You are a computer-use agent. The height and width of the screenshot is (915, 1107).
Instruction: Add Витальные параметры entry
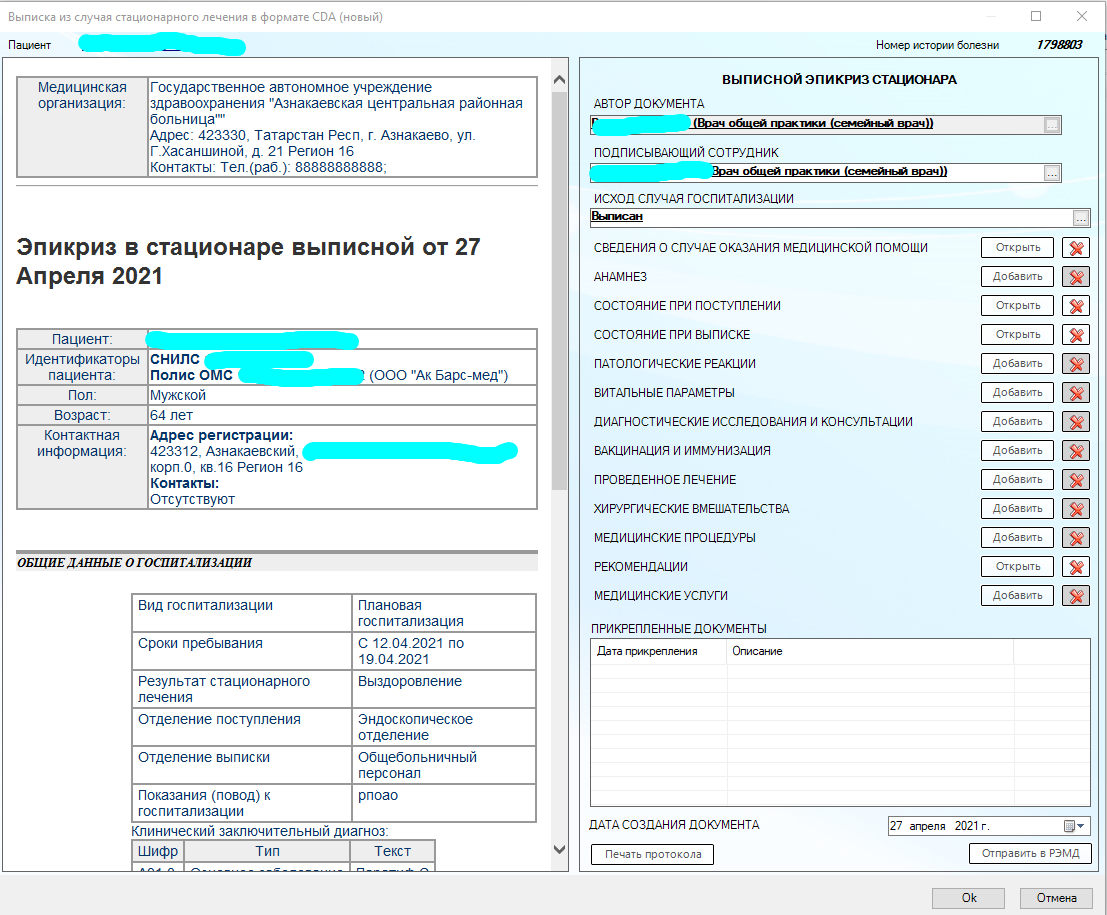(x=1017, y=393)
